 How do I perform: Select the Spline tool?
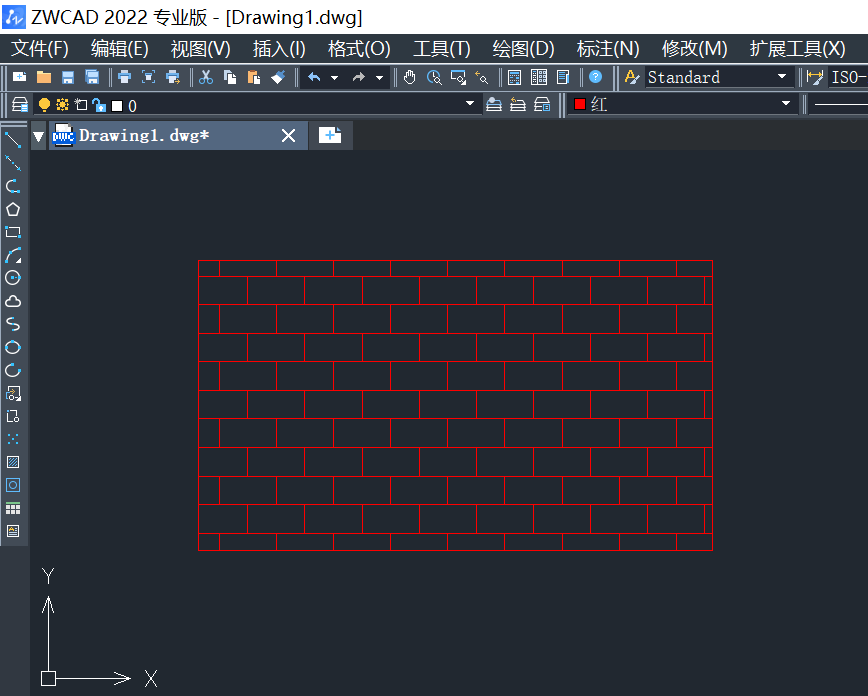coord(13,324)
